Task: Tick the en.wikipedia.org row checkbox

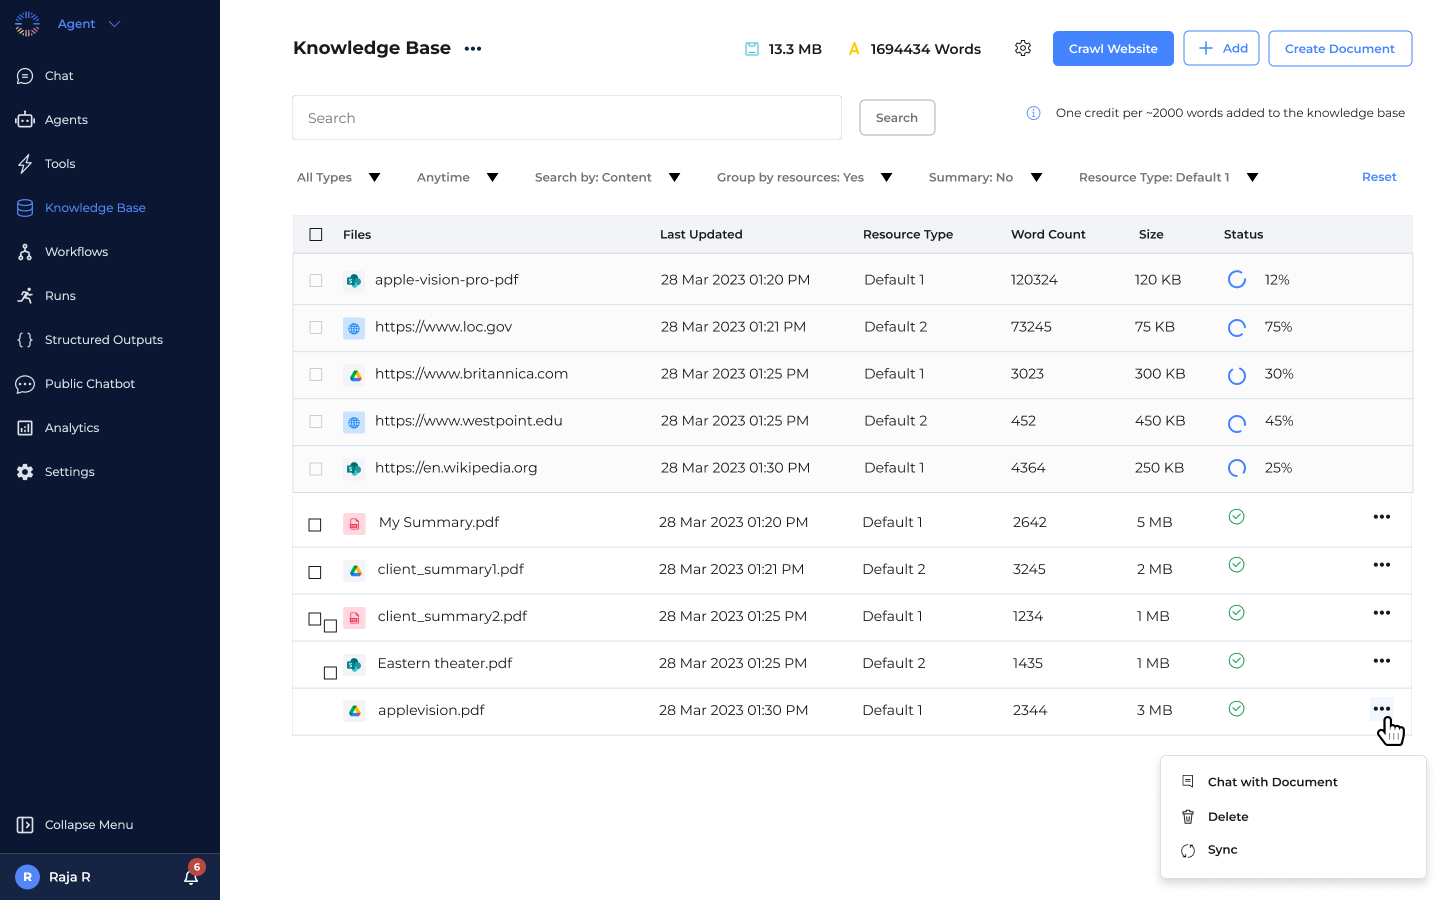Action: [316, 468]
